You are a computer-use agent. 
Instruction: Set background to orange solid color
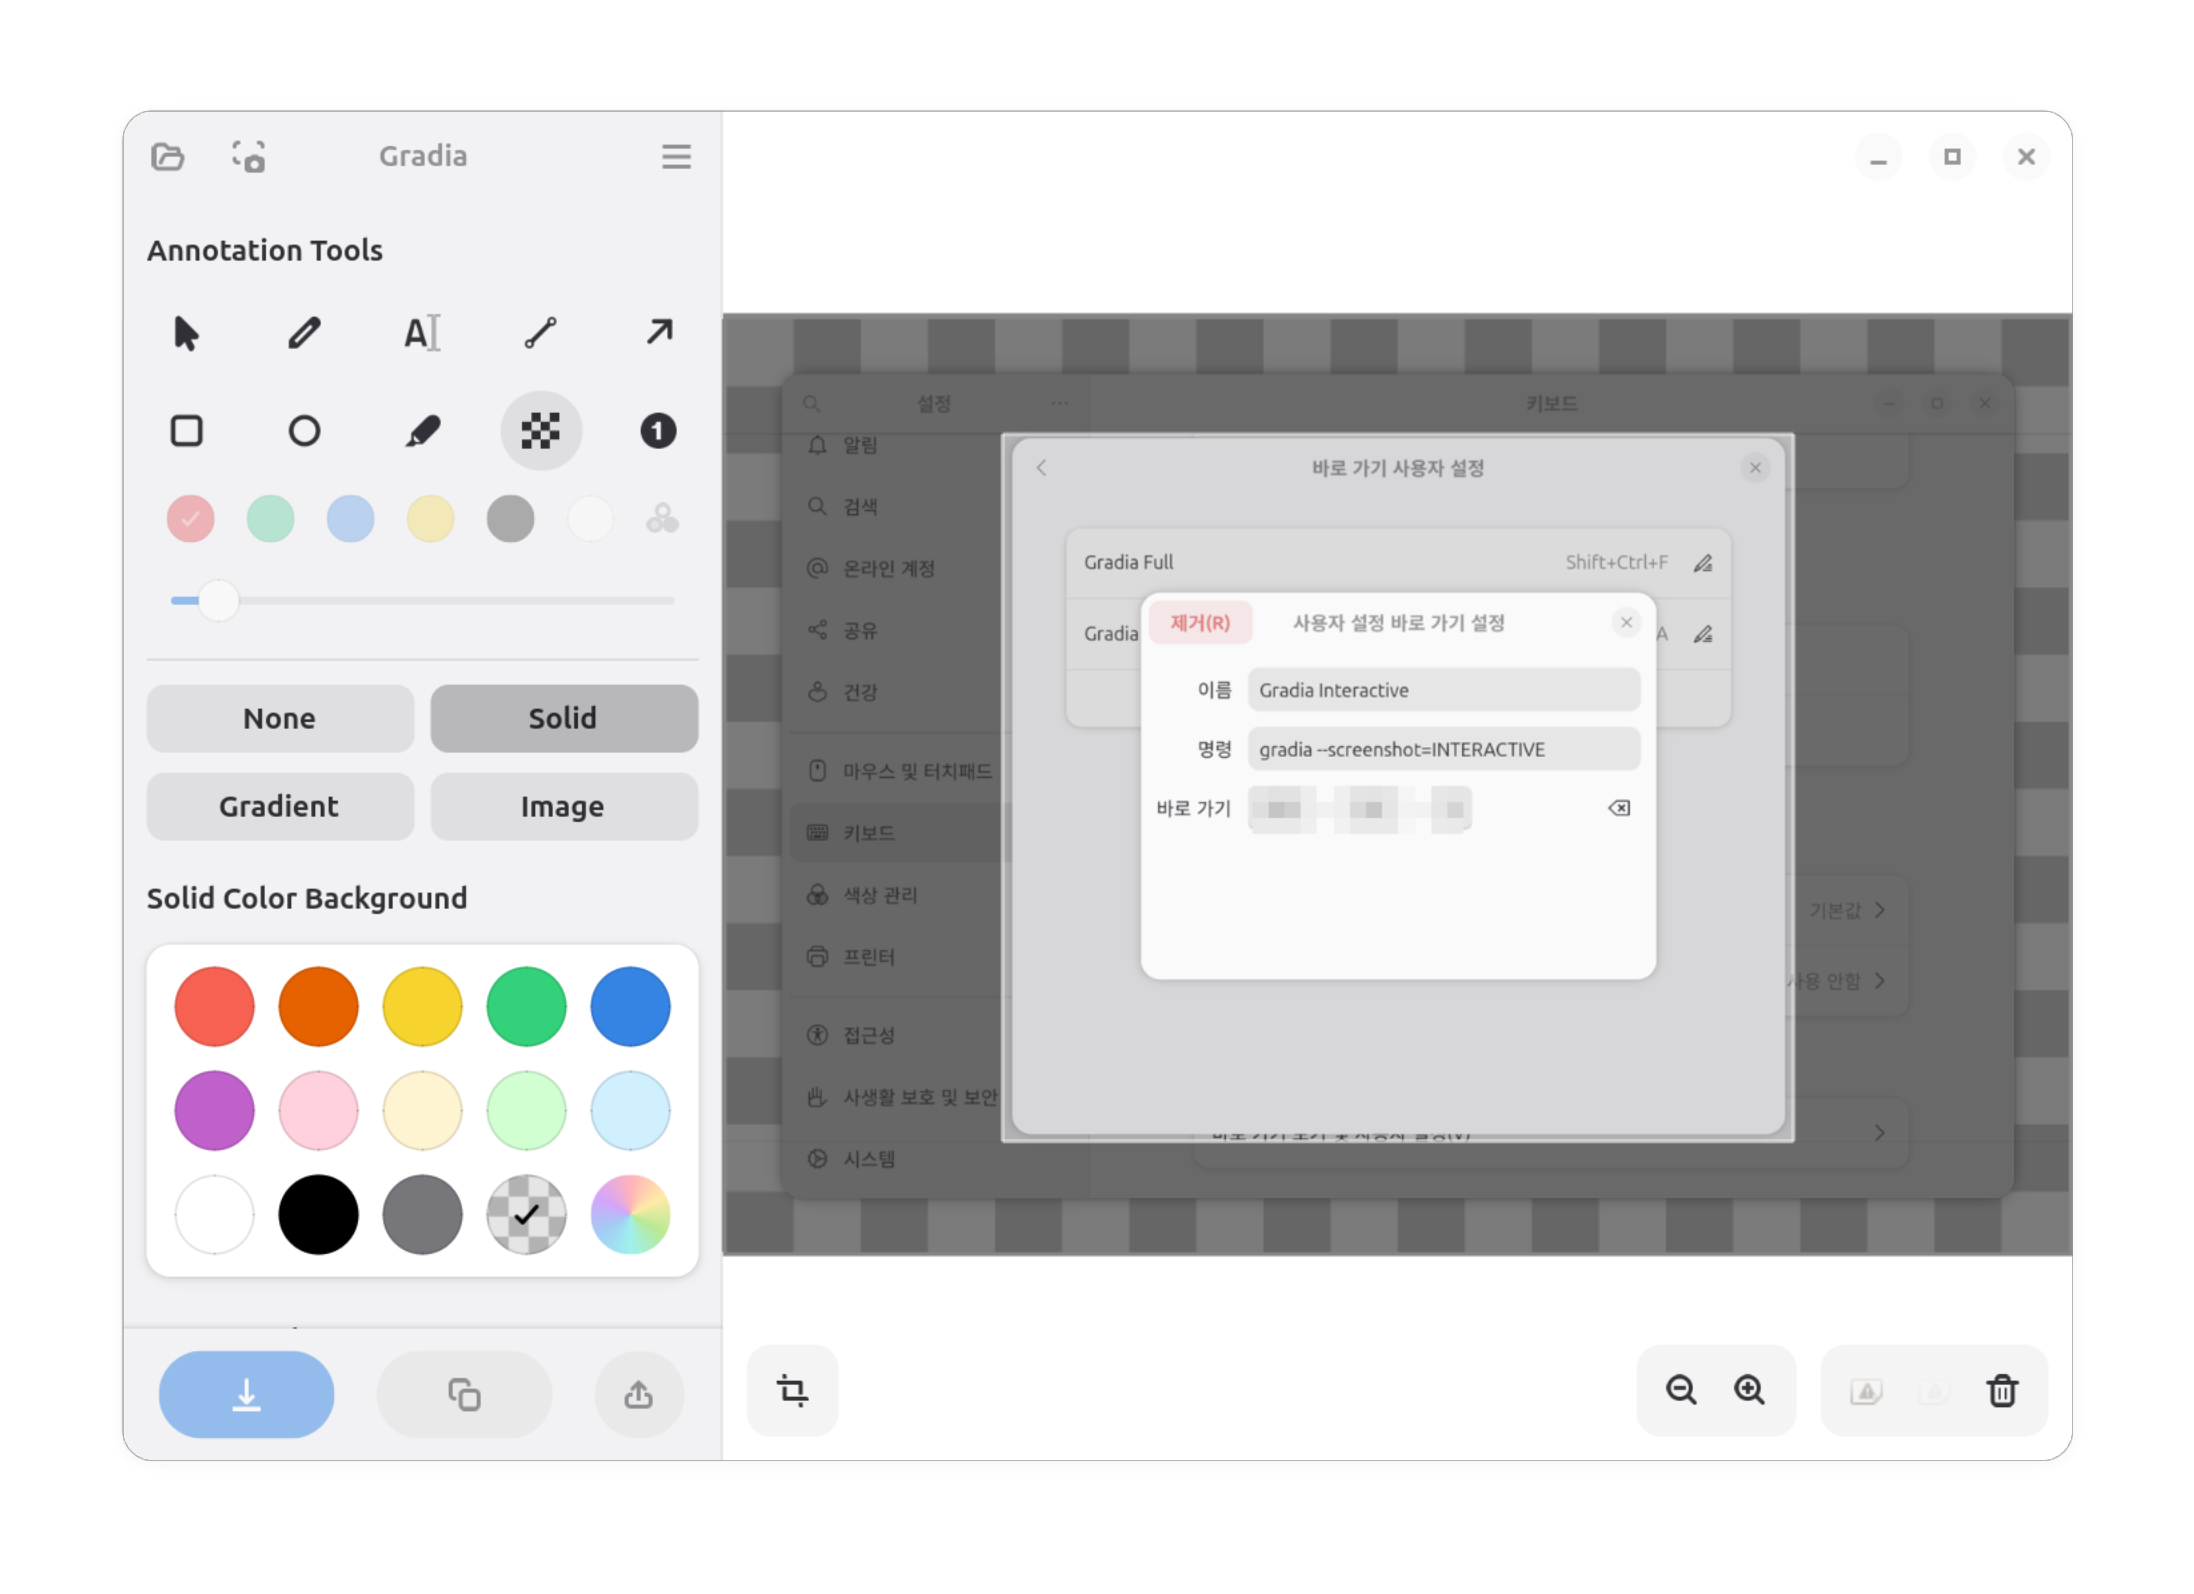tap(319, 1007)
